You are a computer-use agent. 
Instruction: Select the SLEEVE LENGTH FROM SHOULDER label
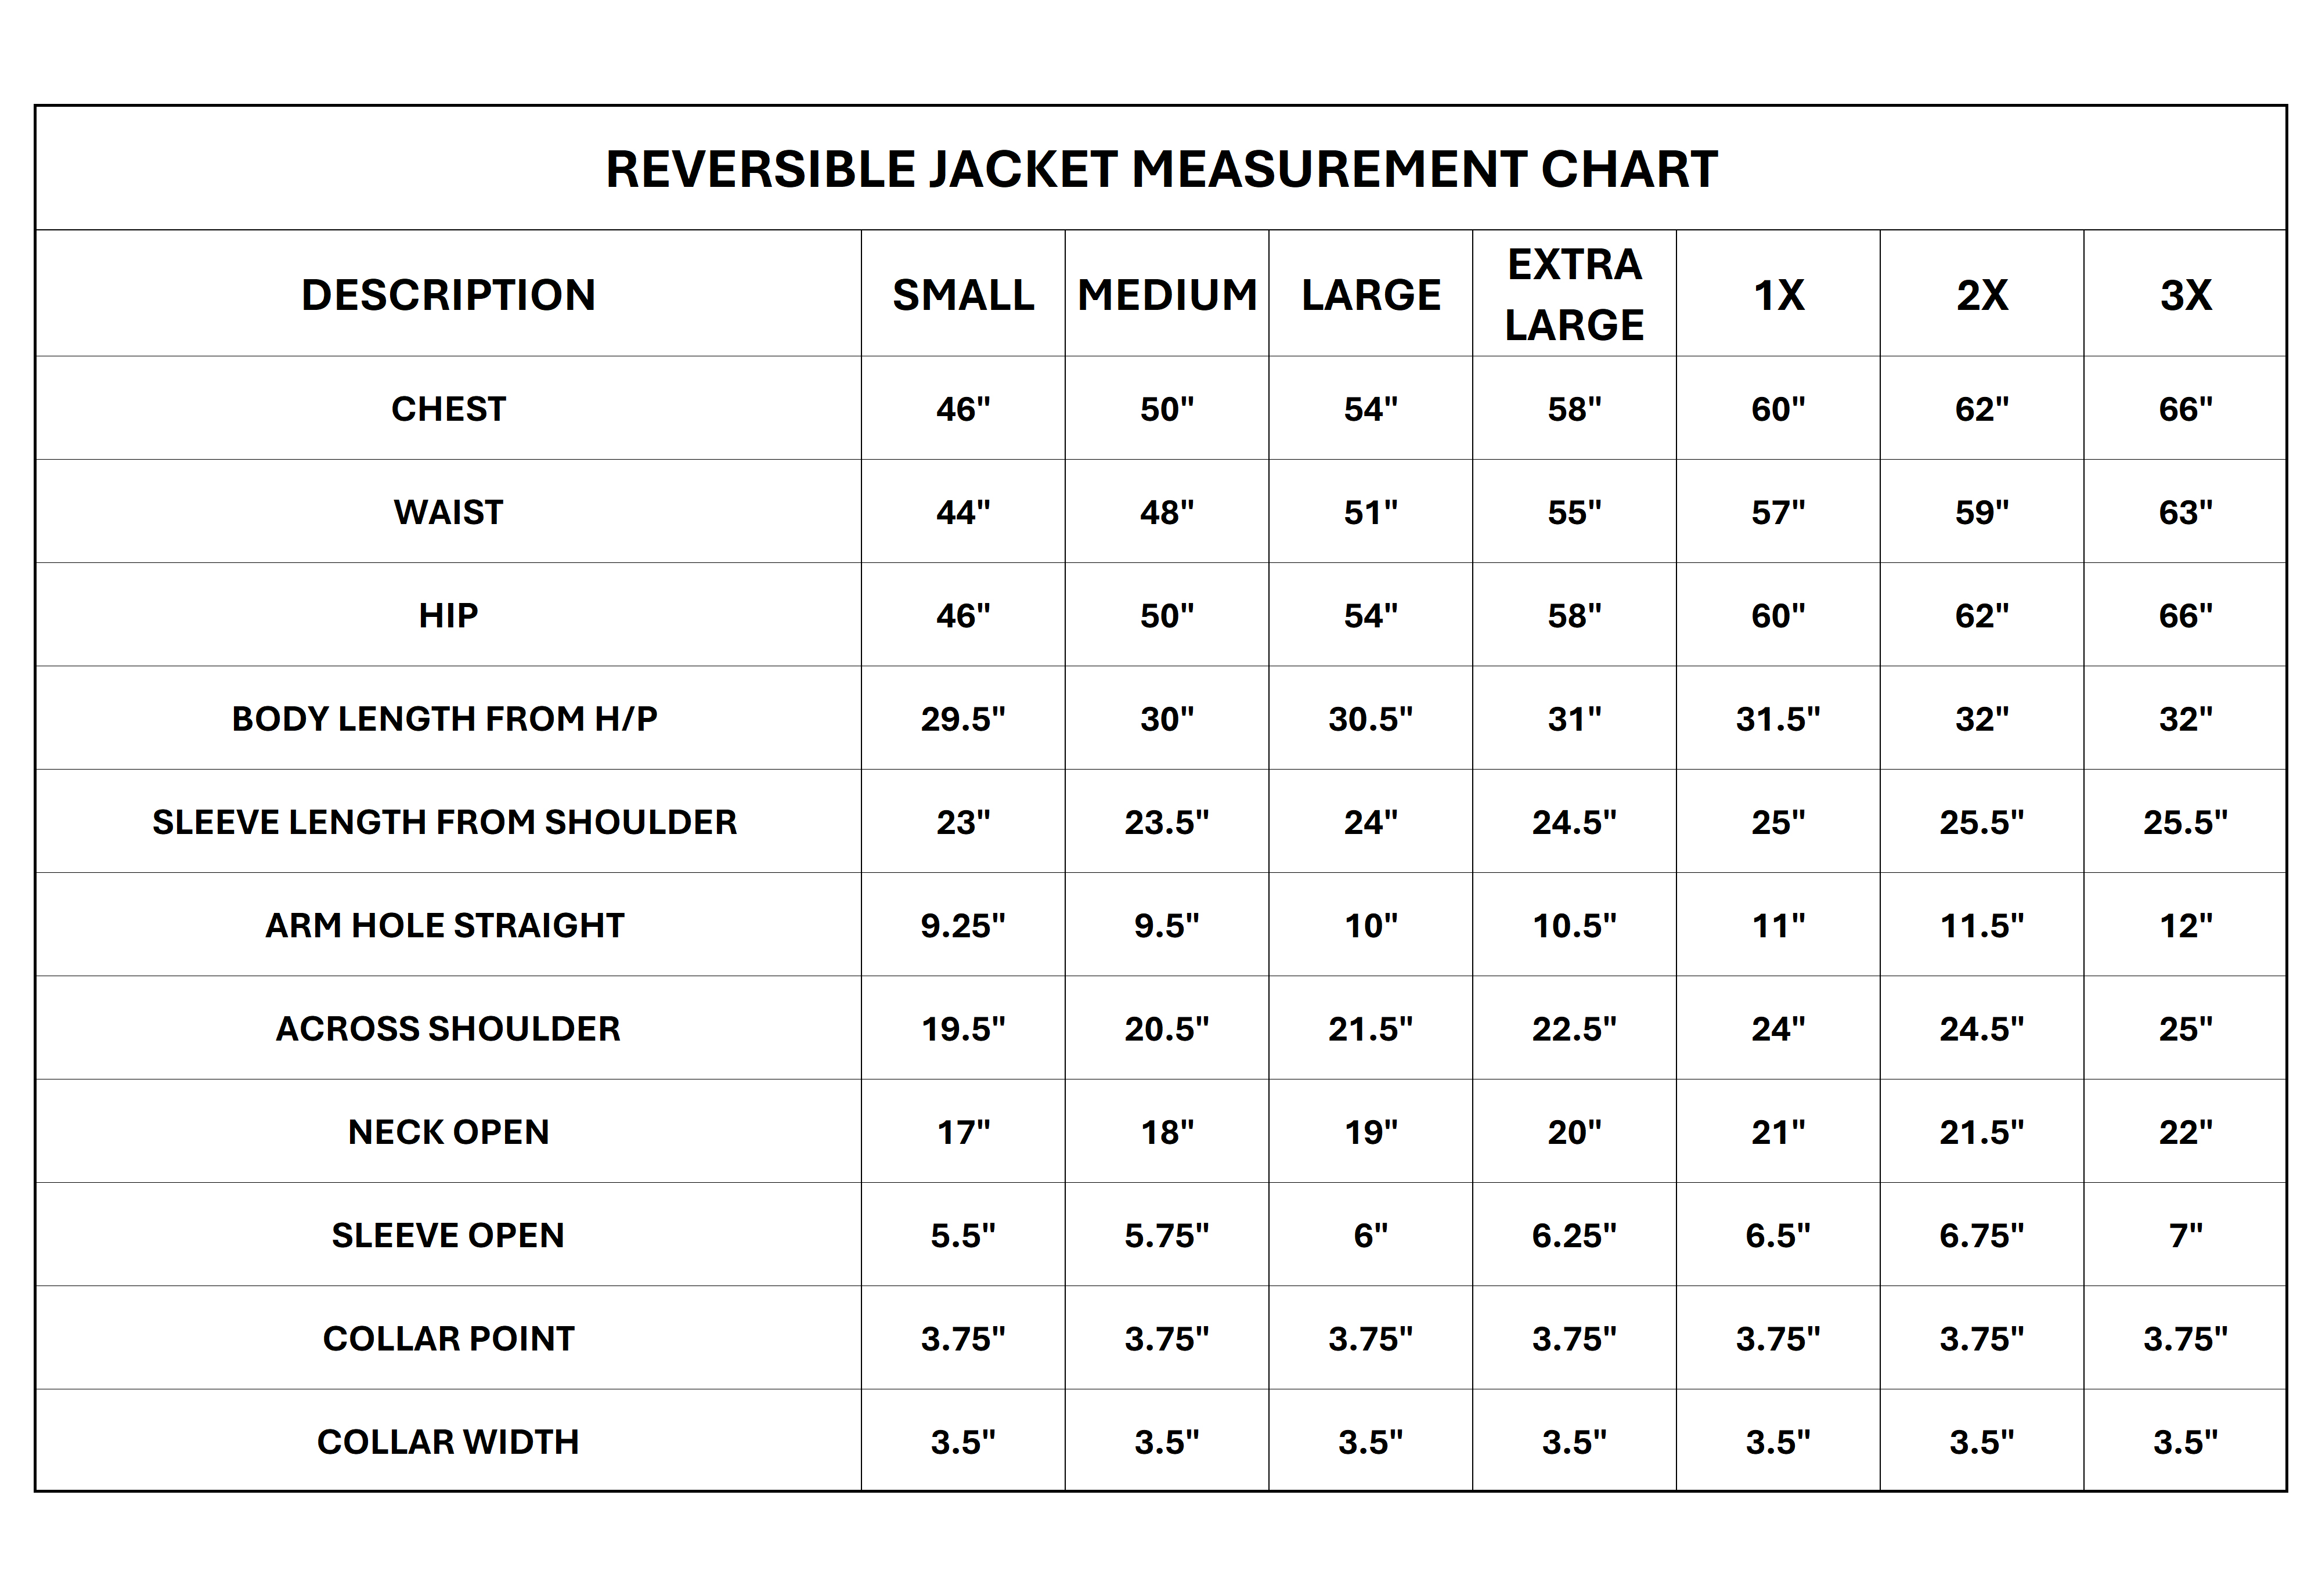(445, 822)
